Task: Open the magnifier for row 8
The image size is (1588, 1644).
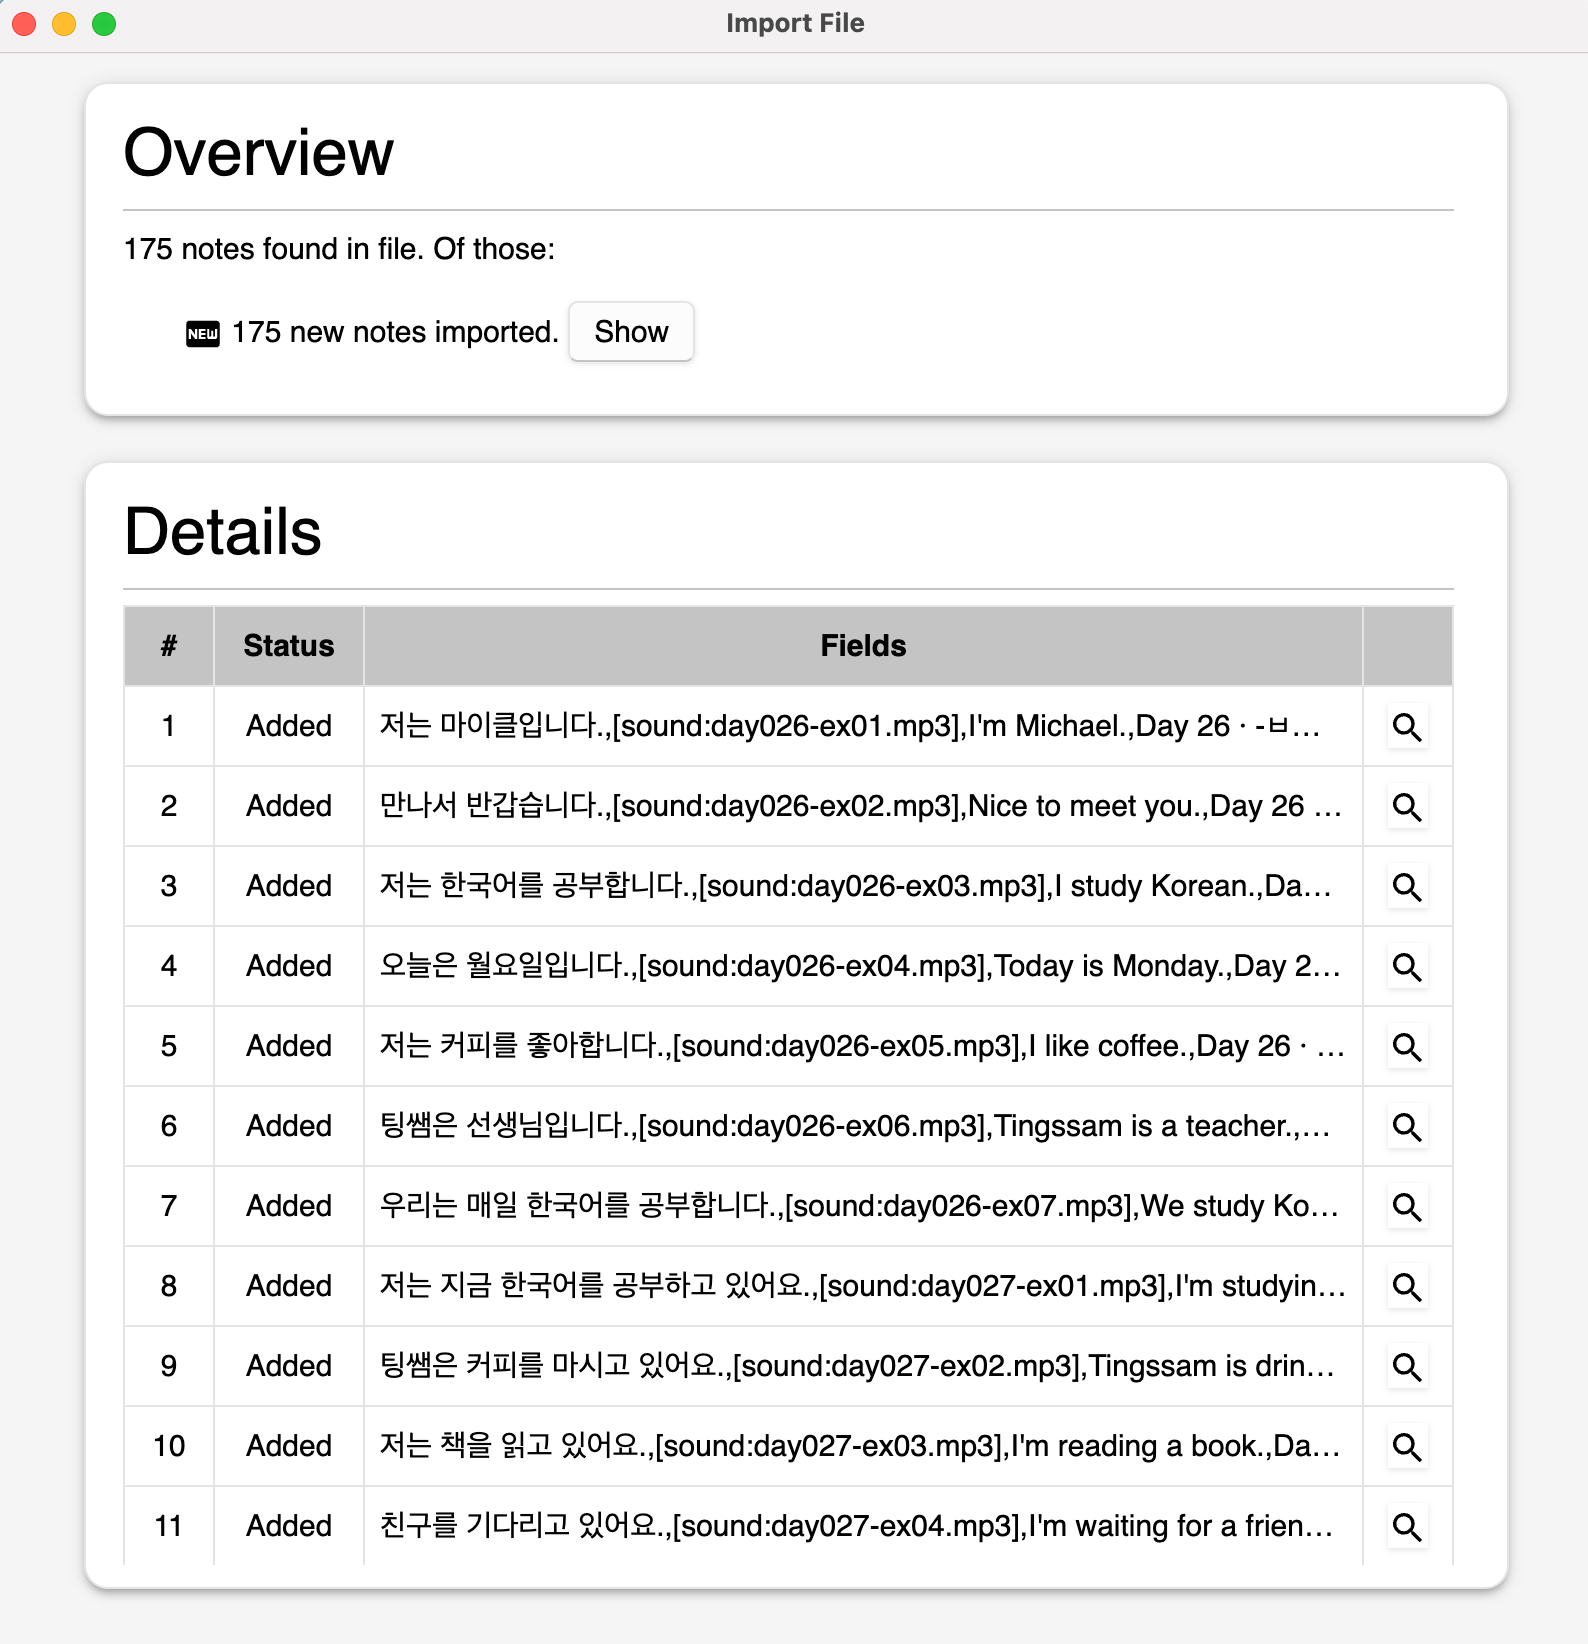Action: click(x=1407, y=1287)
